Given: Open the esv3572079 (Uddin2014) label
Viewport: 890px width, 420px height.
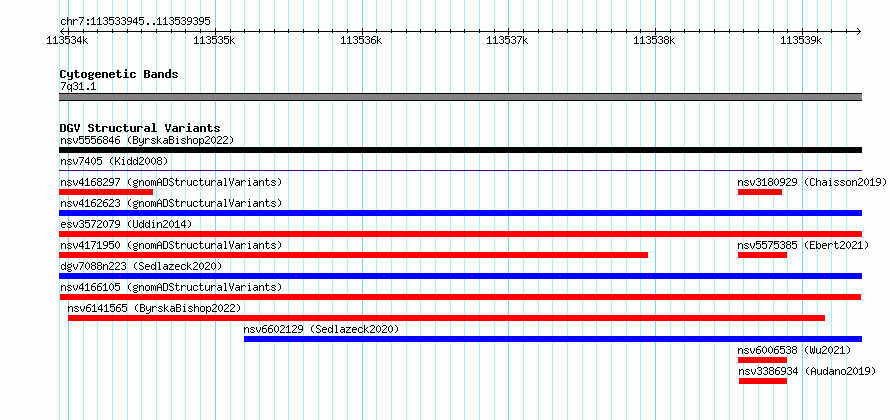Looking at the screenshot, I should (x=126, y=224).
